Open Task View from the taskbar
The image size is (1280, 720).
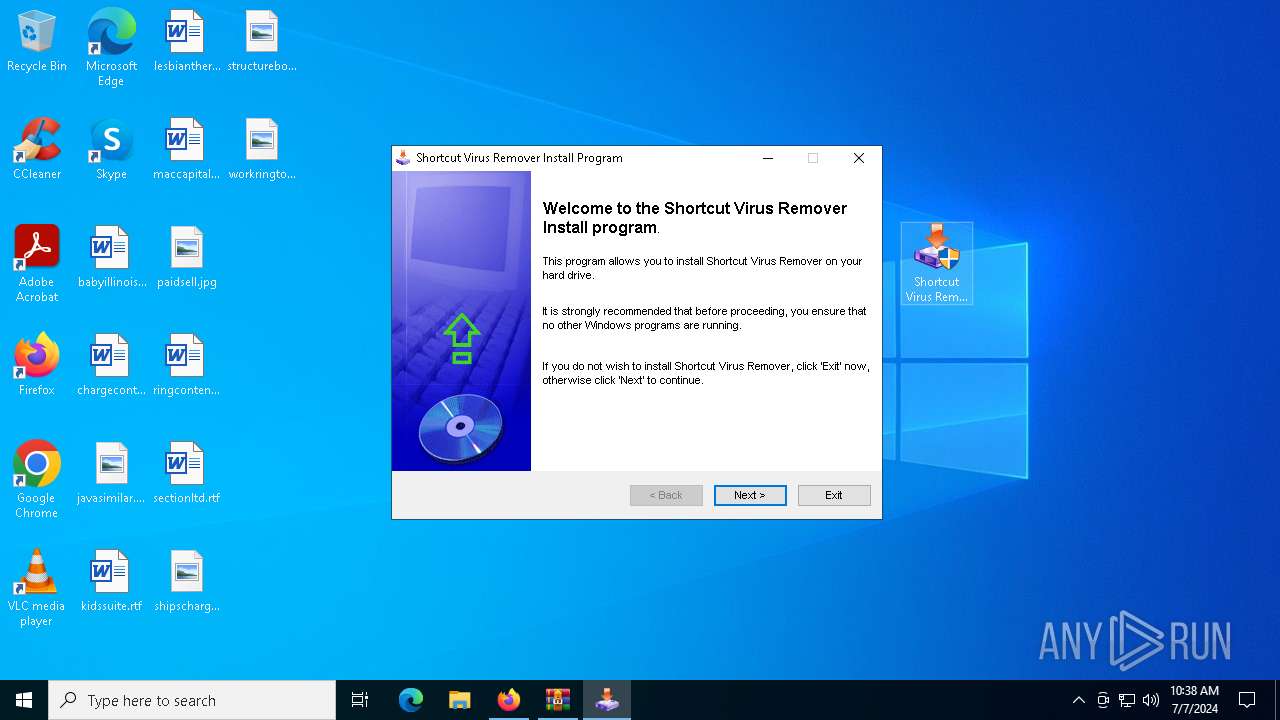[360, 700]
